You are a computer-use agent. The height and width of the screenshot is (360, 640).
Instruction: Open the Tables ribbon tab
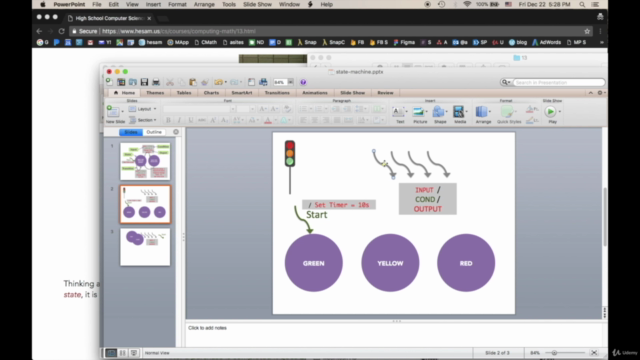pos(184,93)
